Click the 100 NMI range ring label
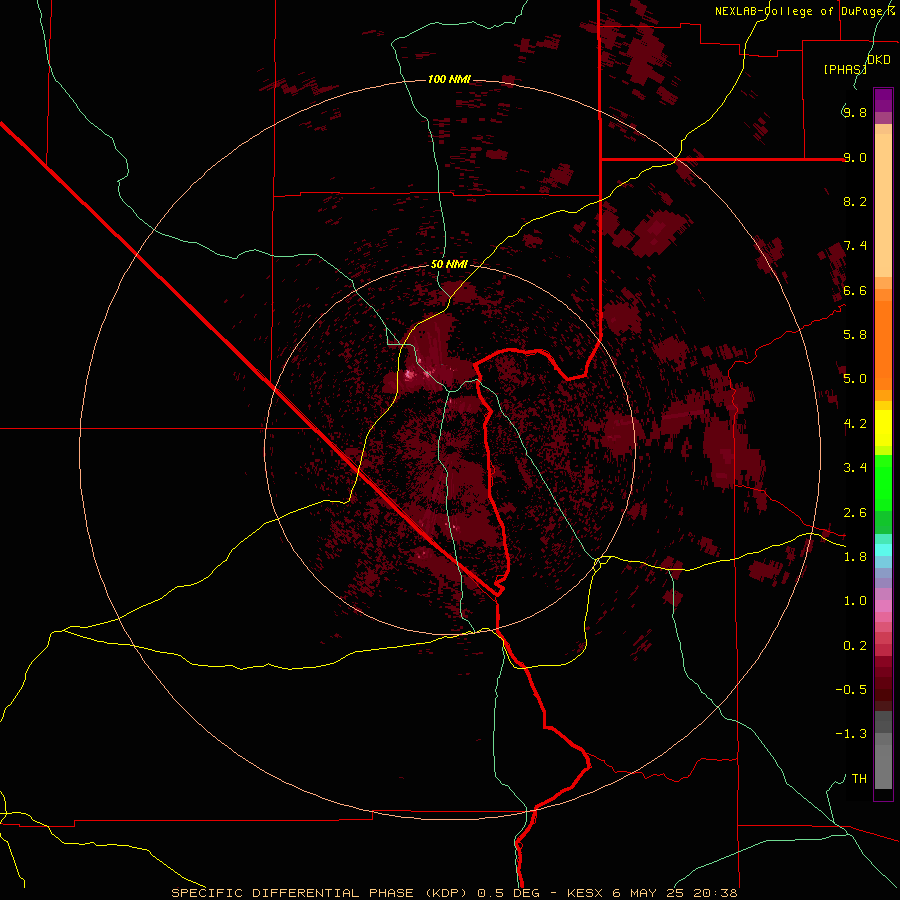900x900 pixels. (x=449, y=79)
